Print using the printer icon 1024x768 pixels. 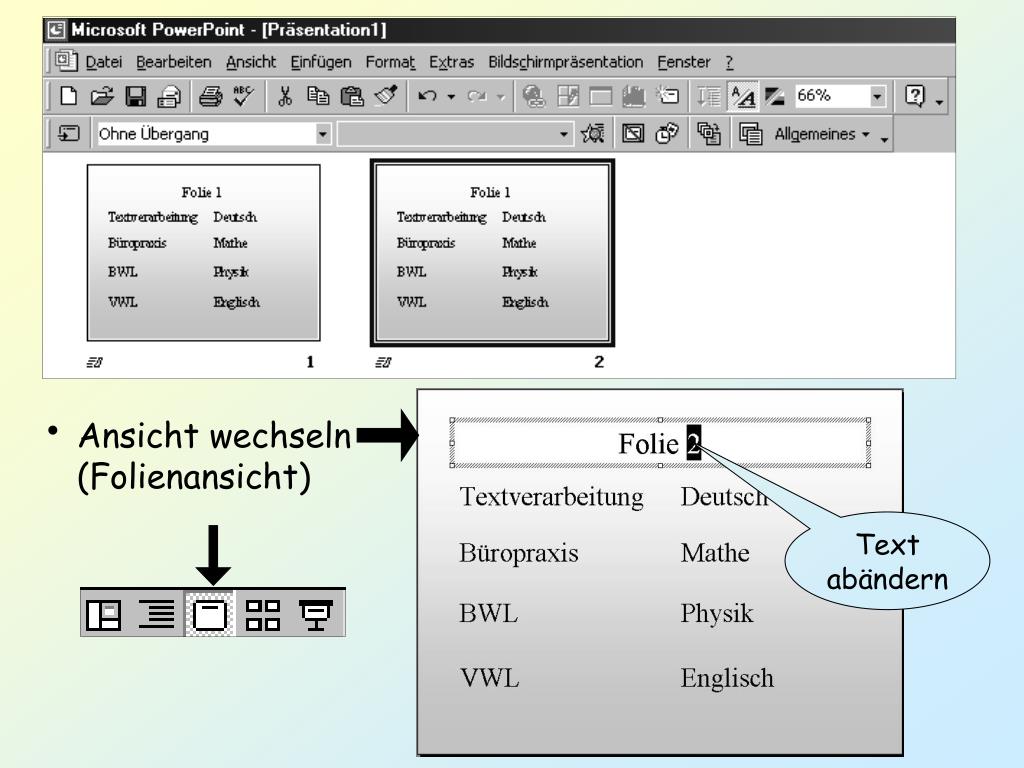[210, 97]
